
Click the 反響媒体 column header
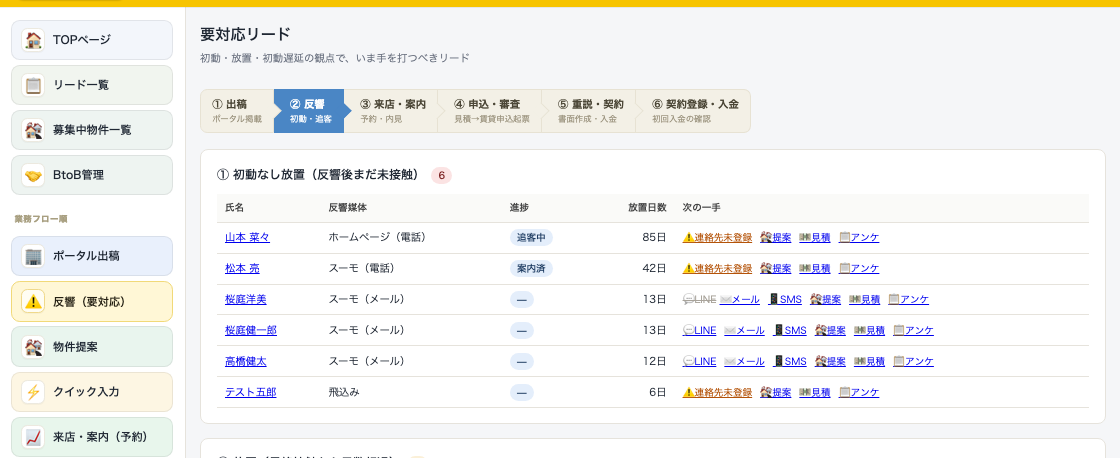pyautogui.click(x=348, y=208)
